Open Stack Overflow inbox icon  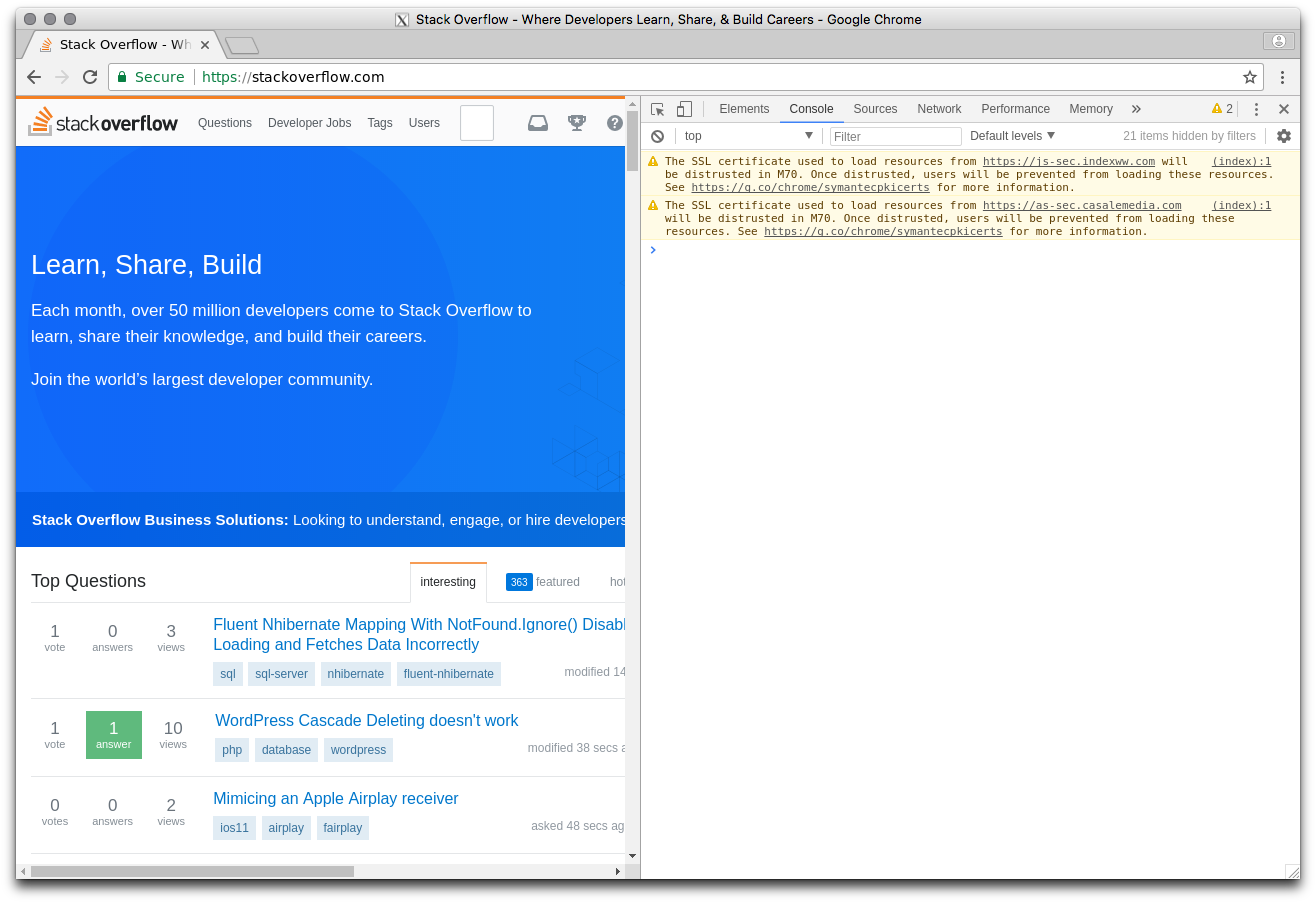tap(538, 123)
